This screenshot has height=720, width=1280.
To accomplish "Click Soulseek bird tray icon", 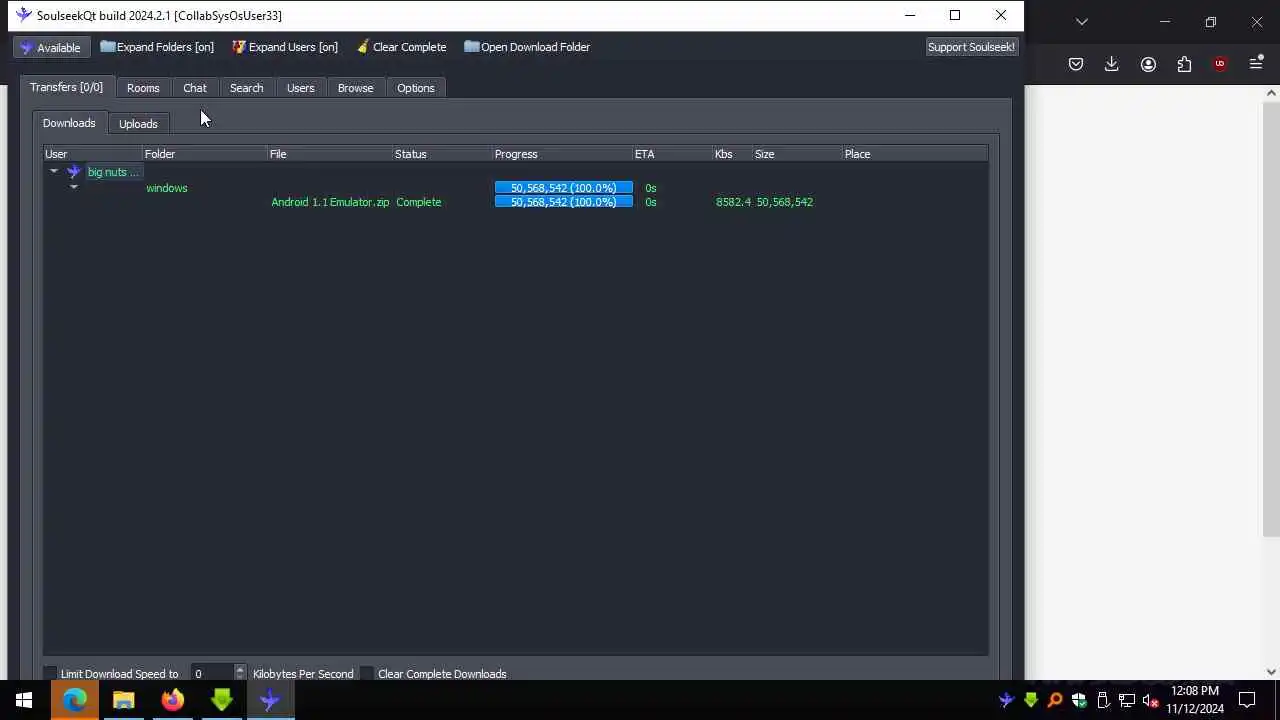I will (1006, 700).
